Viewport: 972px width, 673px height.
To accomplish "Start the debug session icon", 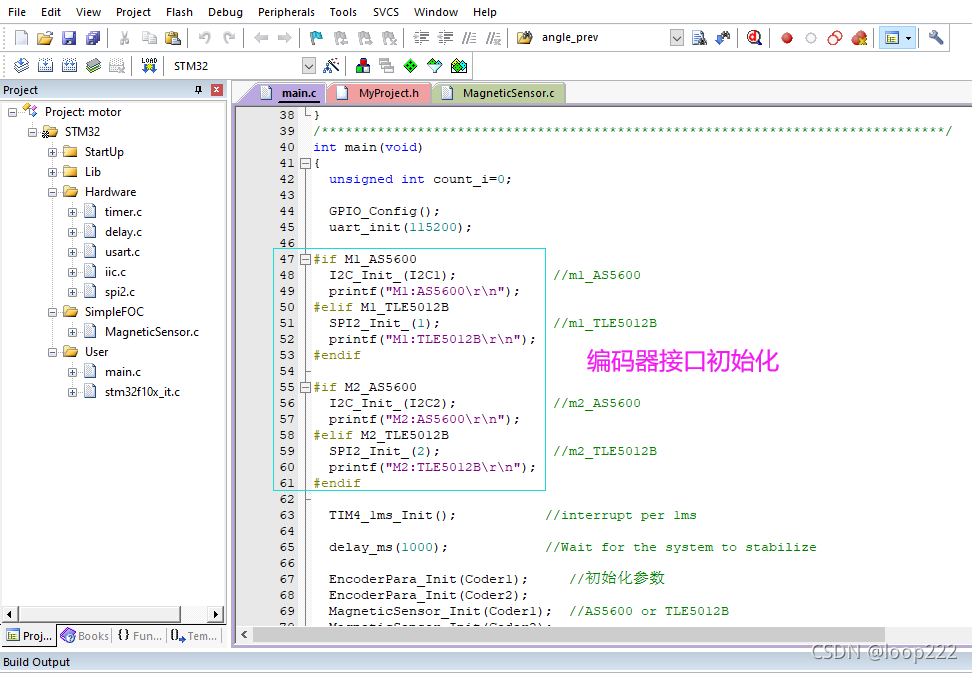I will (x=754, y=38).
